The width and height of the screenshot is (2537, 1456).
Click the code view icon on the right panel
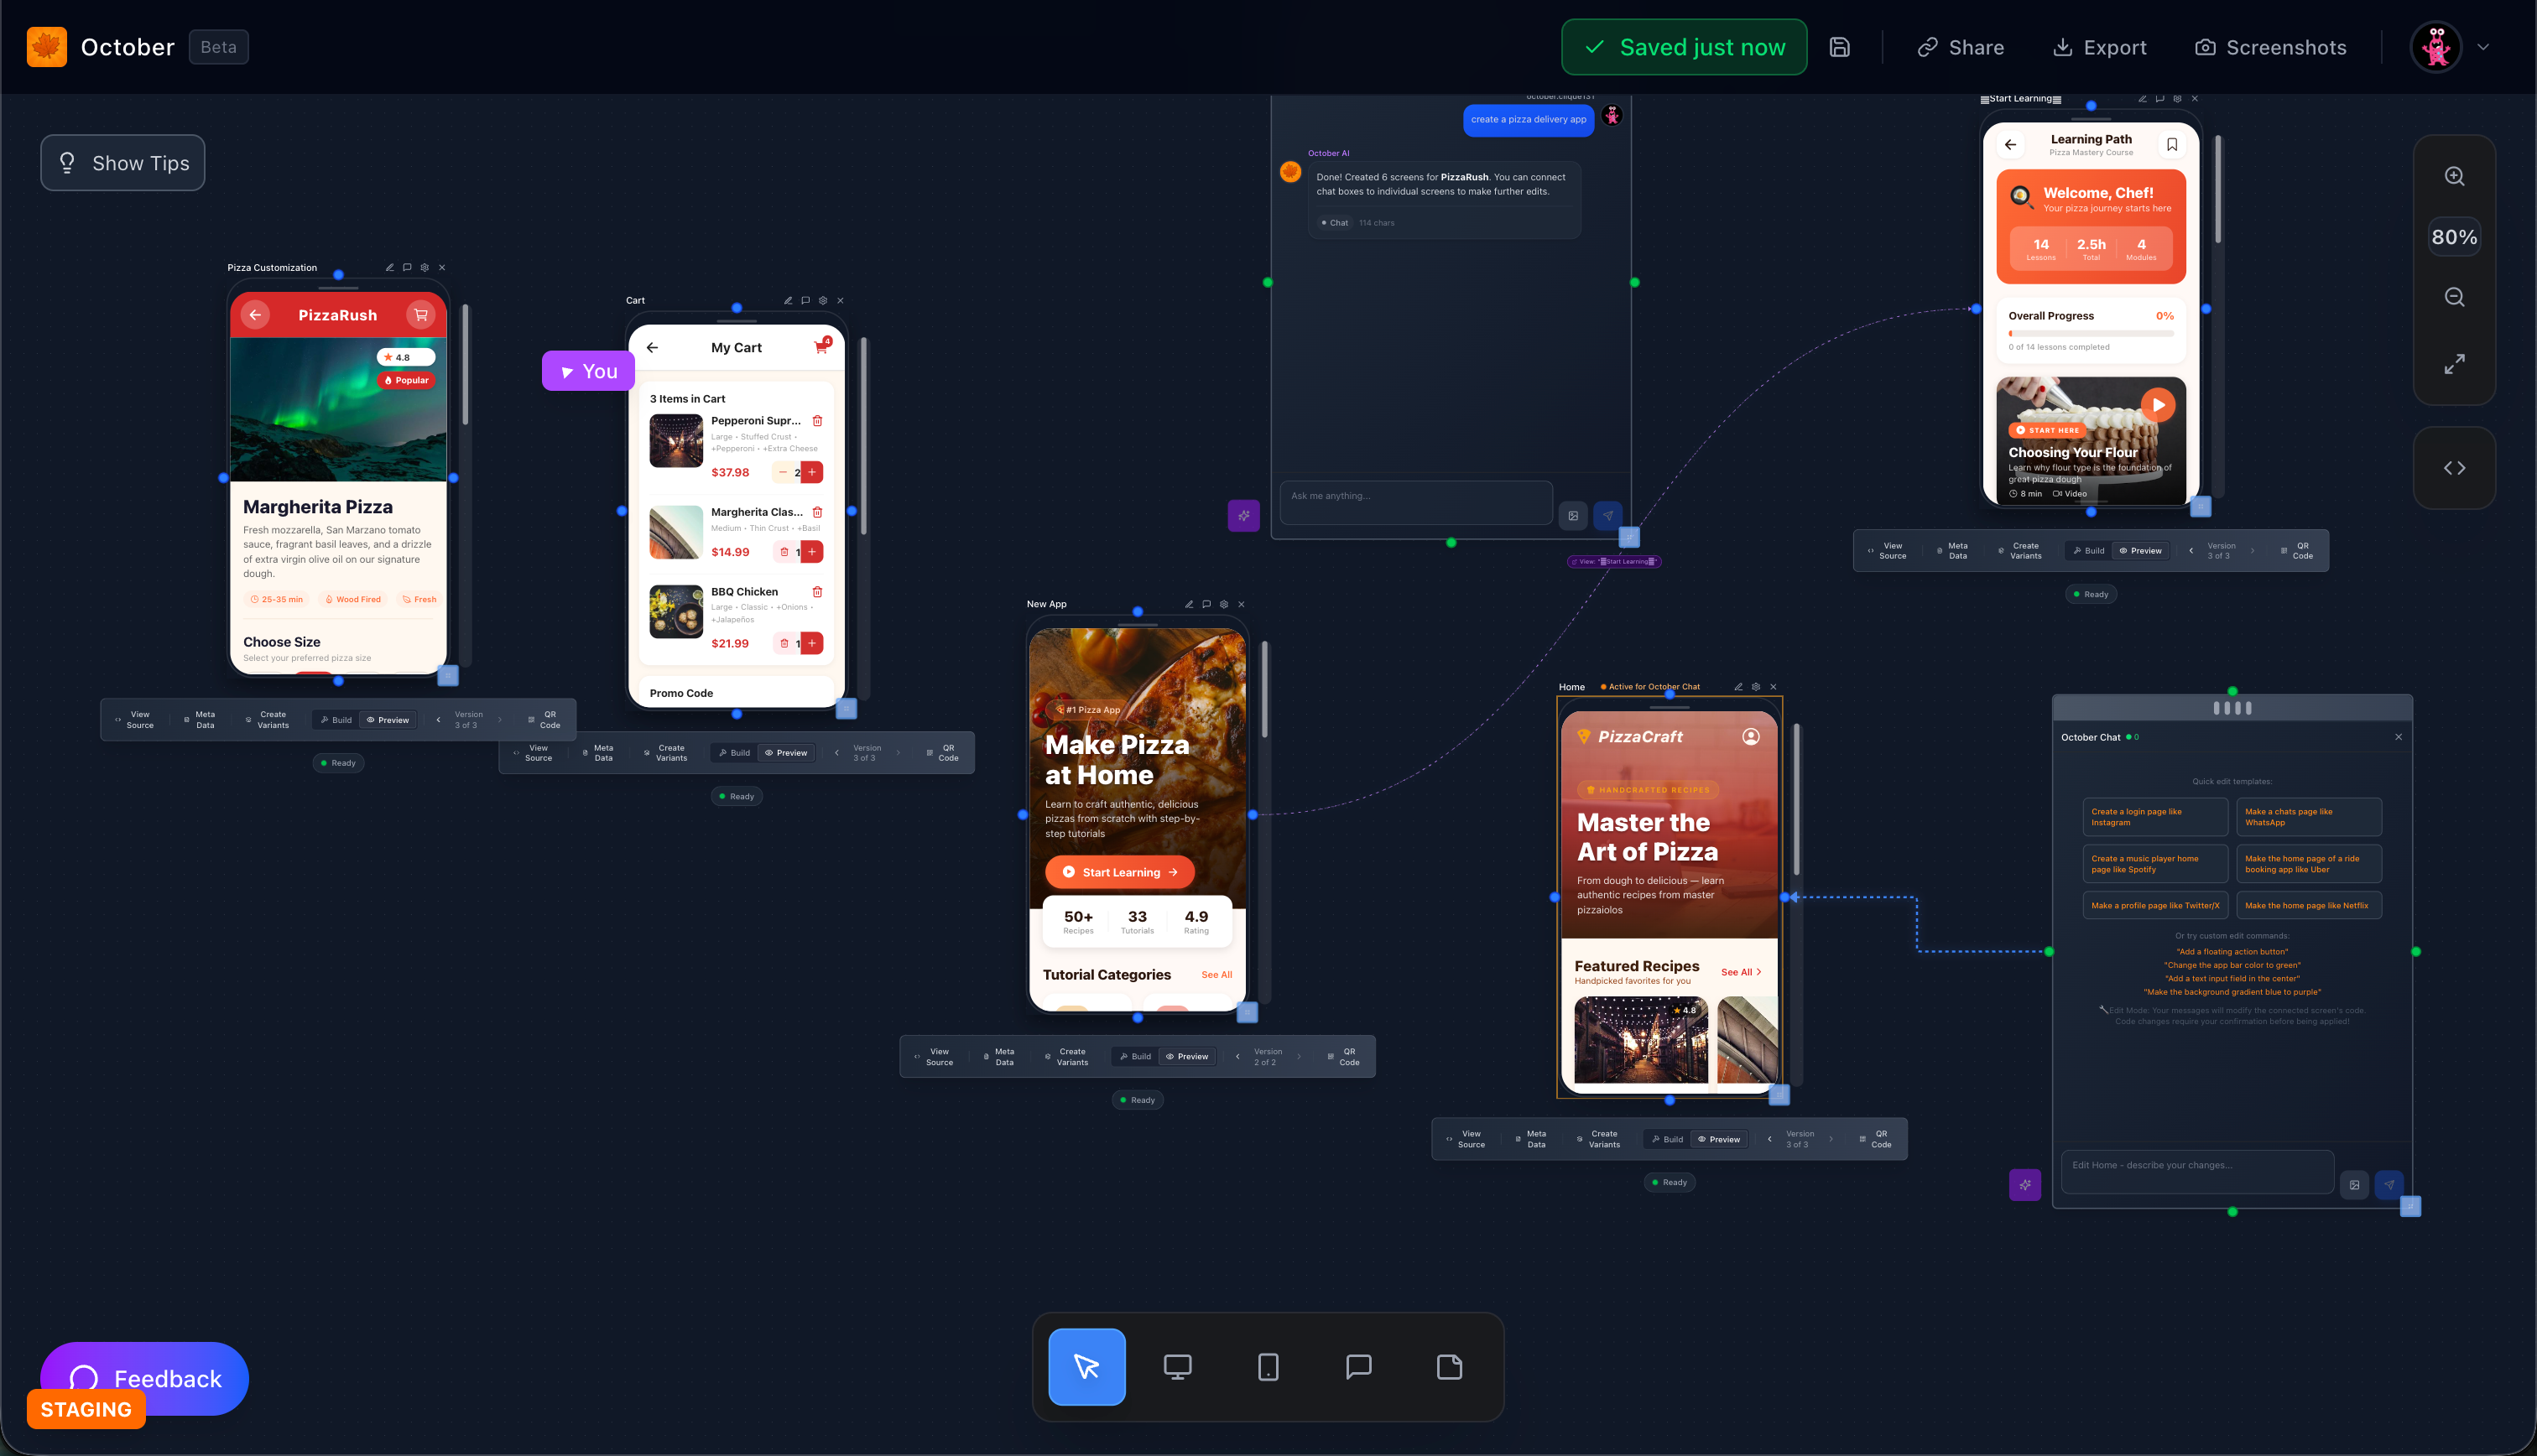pyautogui.click(x=2453, y=467)
